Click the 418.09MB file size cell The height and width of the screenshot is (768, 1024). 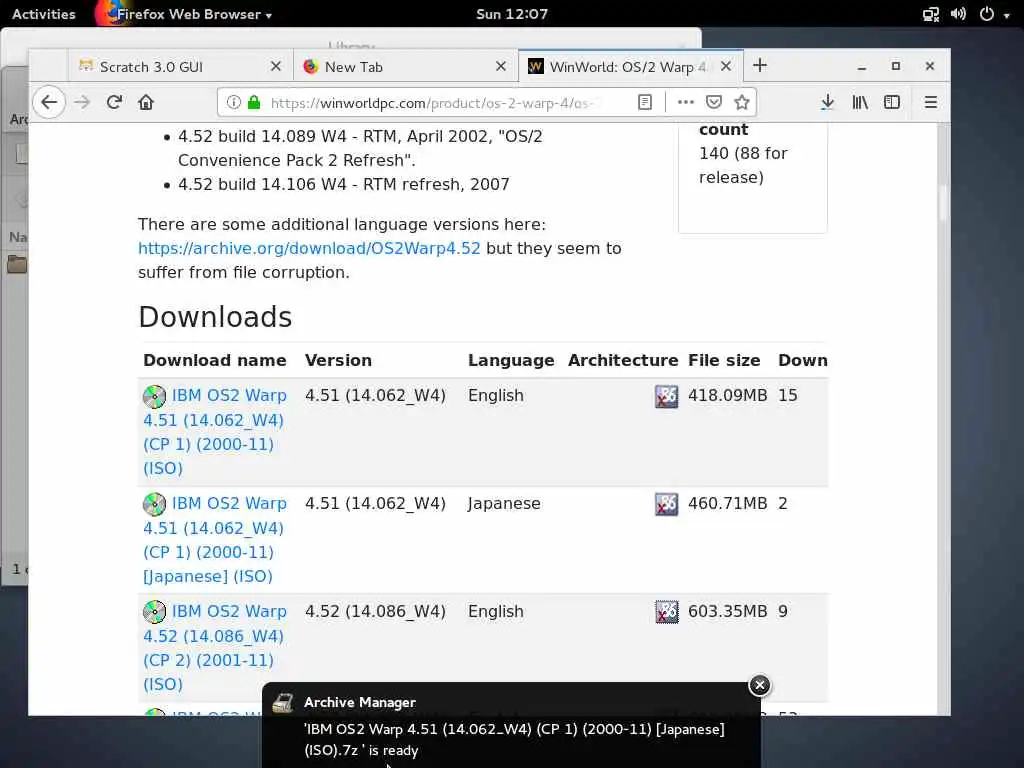(x=728, y=396)
